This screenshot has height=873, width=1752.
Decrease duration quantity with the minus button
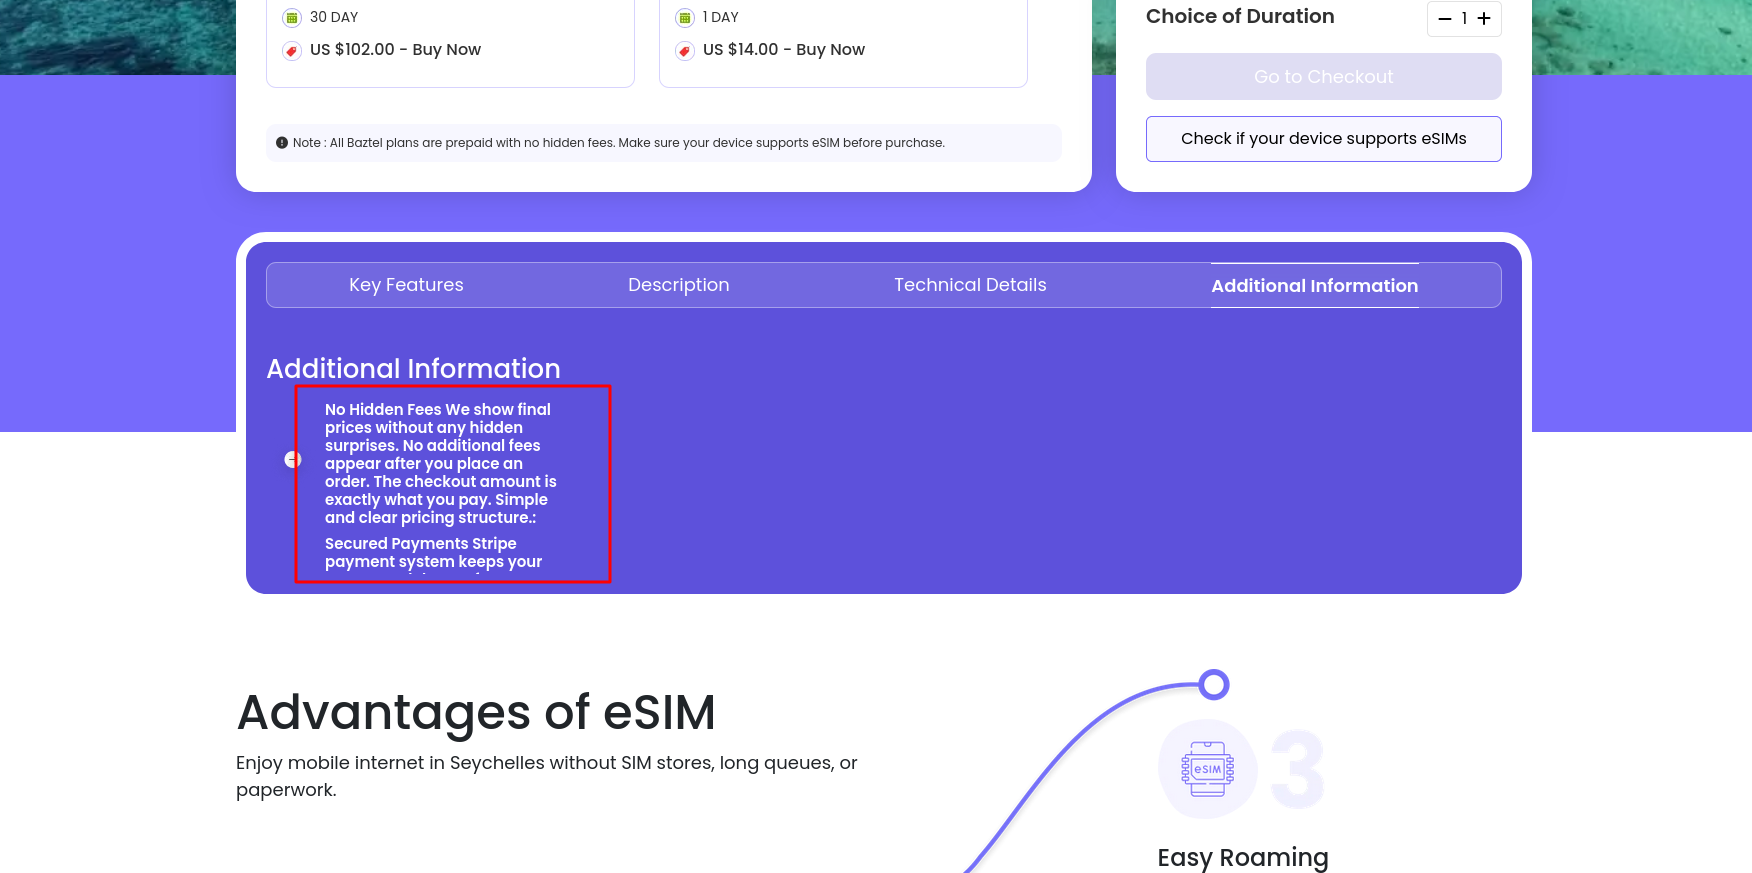[1444, 19]
